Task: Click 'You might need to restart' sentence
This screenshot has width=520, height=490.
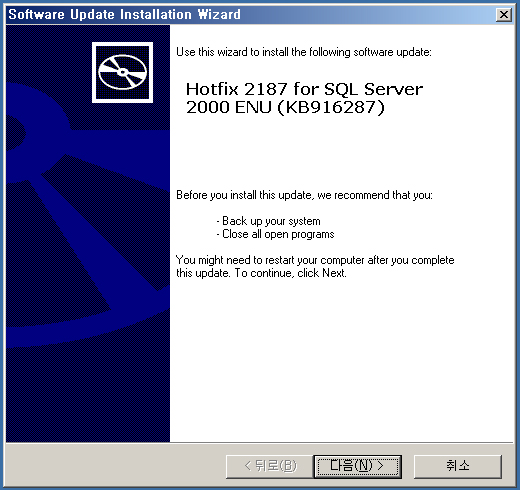Action: tap(315, 260)
